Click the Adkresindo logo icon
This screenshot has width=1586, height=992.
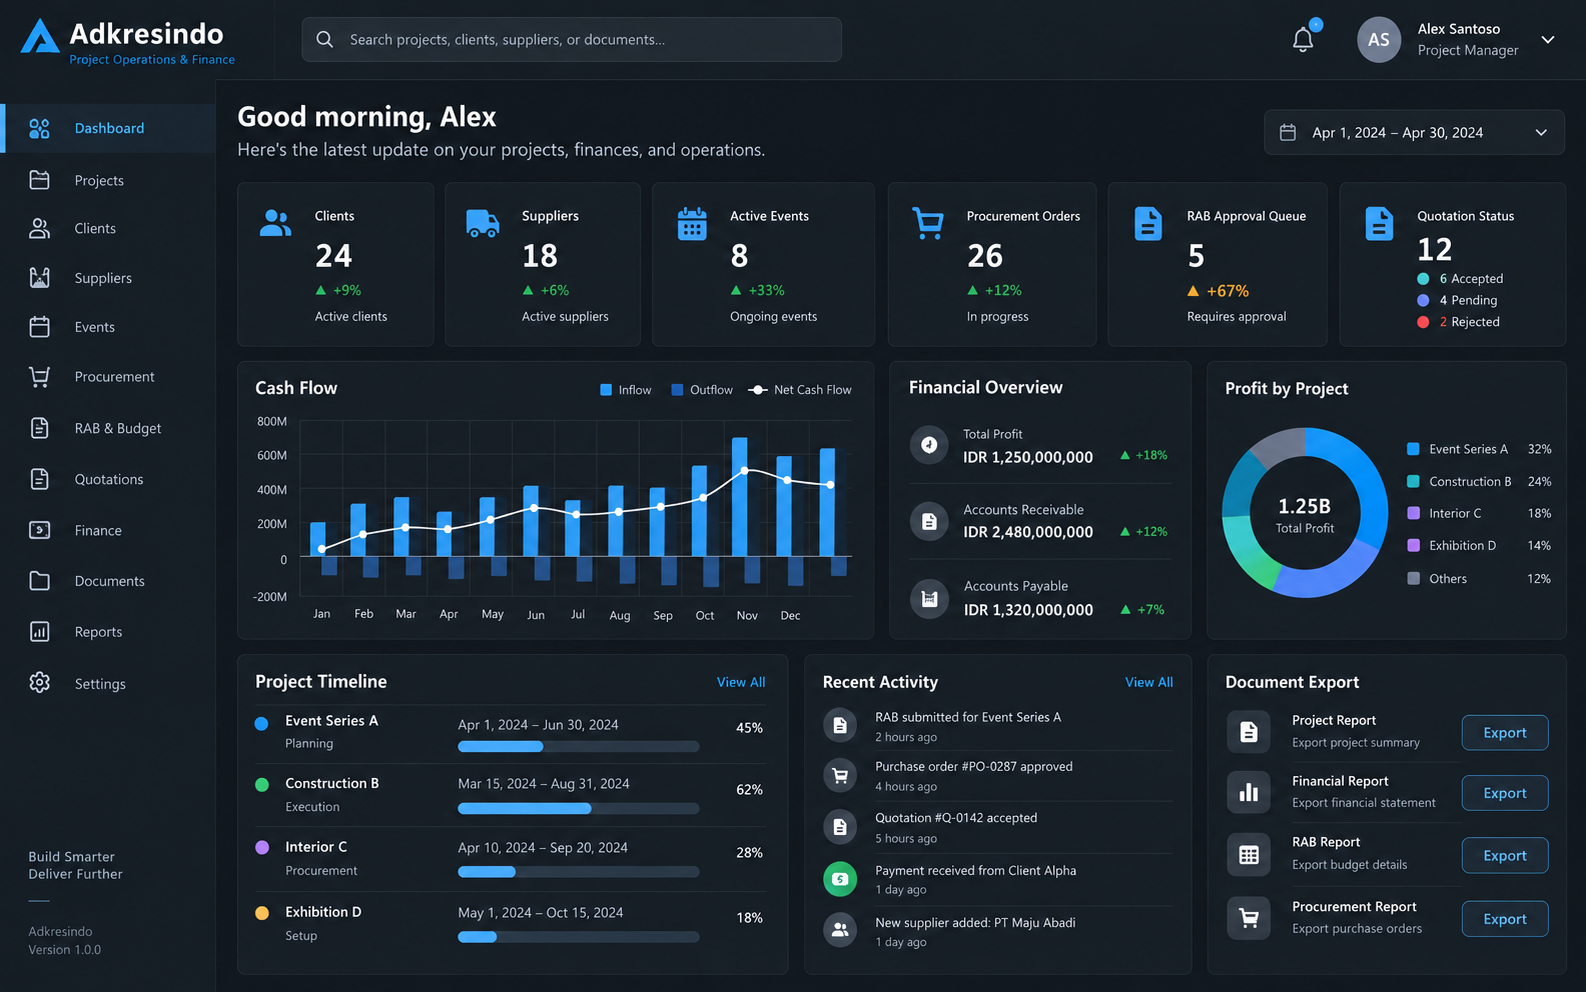tap(40, 37)
